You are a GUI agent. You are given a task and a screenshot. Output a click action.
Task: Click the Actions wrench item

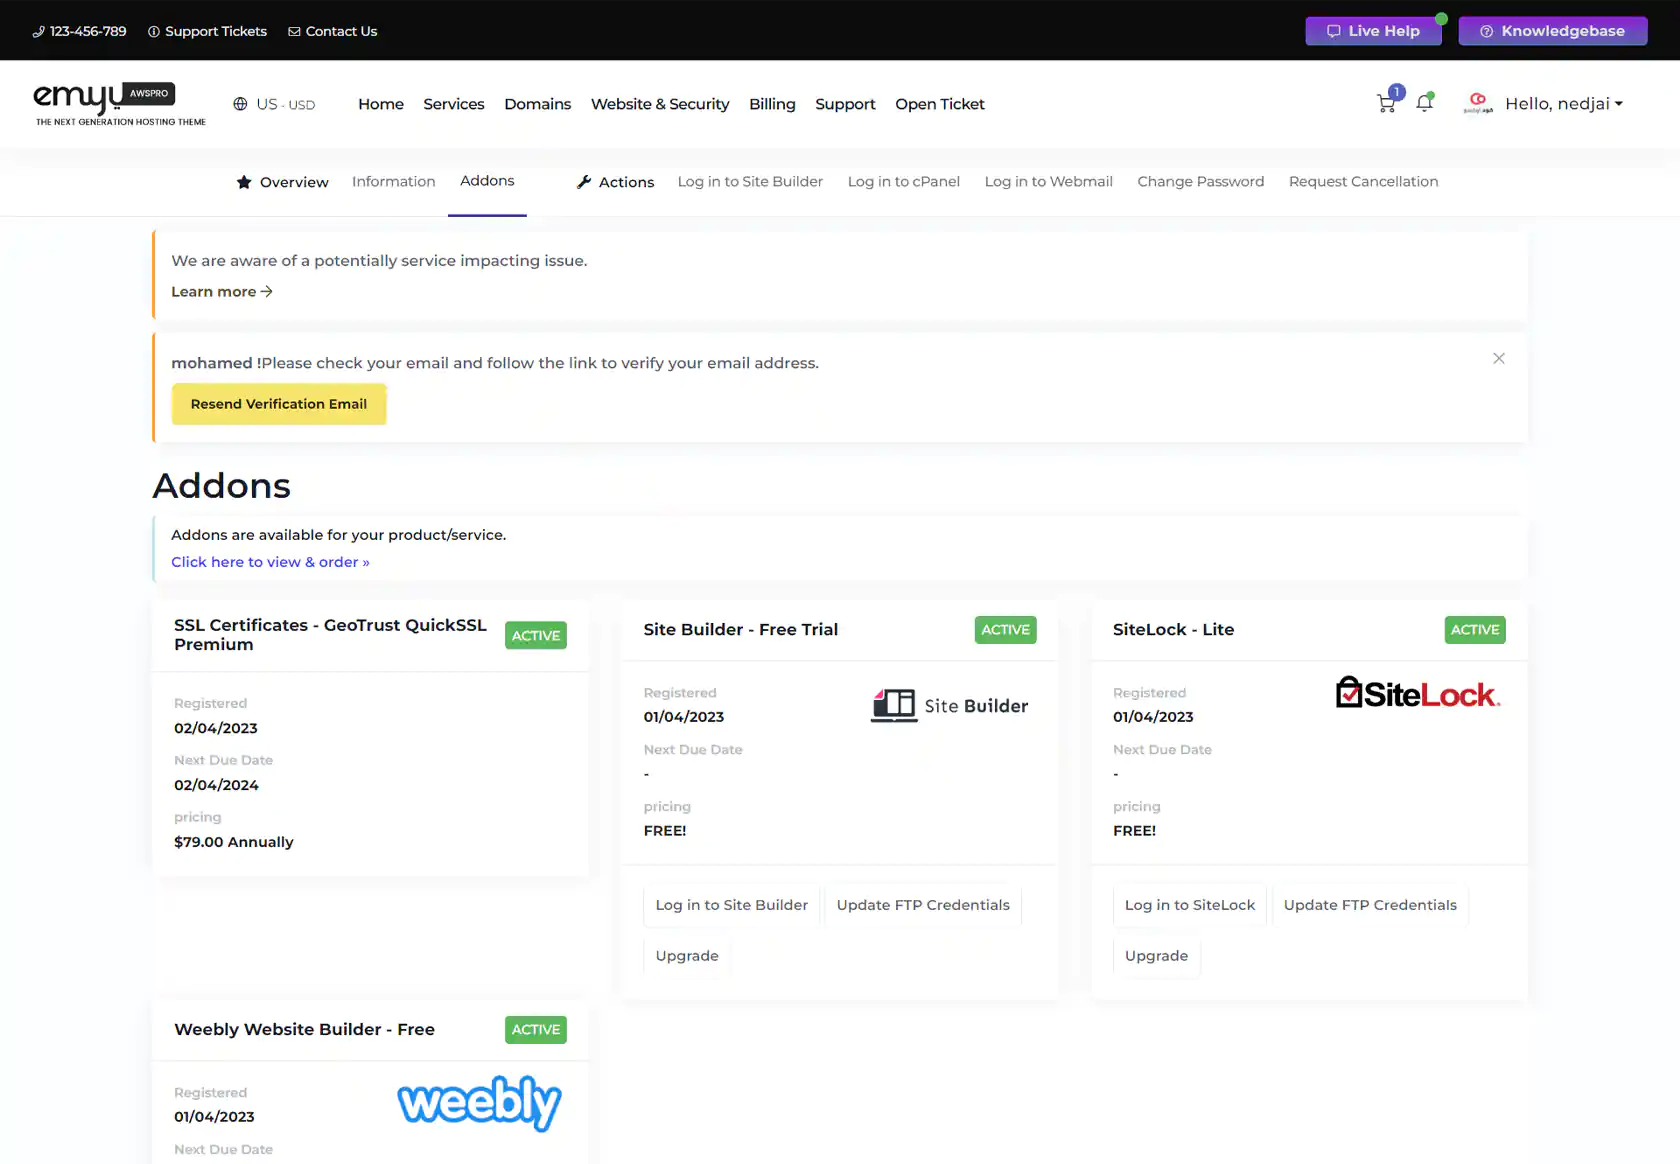[615, 182]
